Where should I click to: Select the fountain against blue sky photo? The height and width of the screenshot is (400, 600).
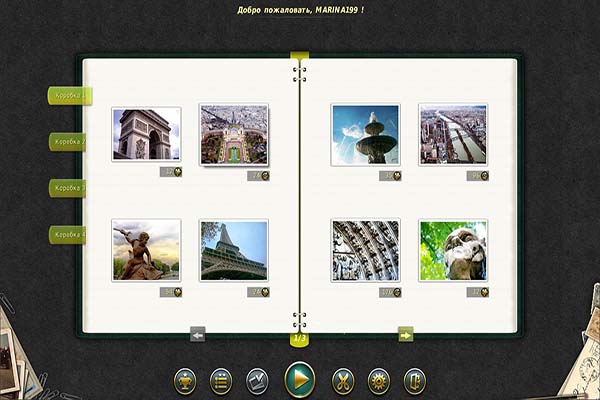click(x=365, y=135)
